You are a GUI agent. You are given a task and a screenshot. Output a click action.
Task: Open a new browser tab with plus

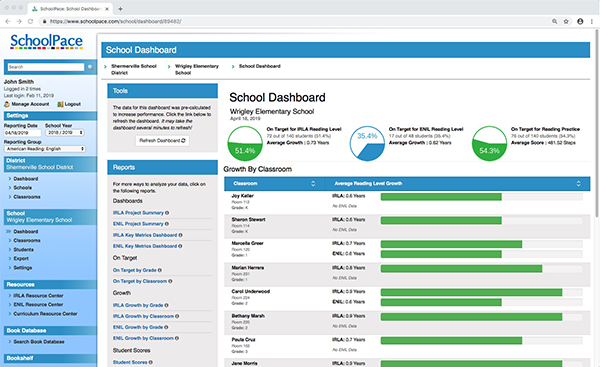(x=120, y=9)
